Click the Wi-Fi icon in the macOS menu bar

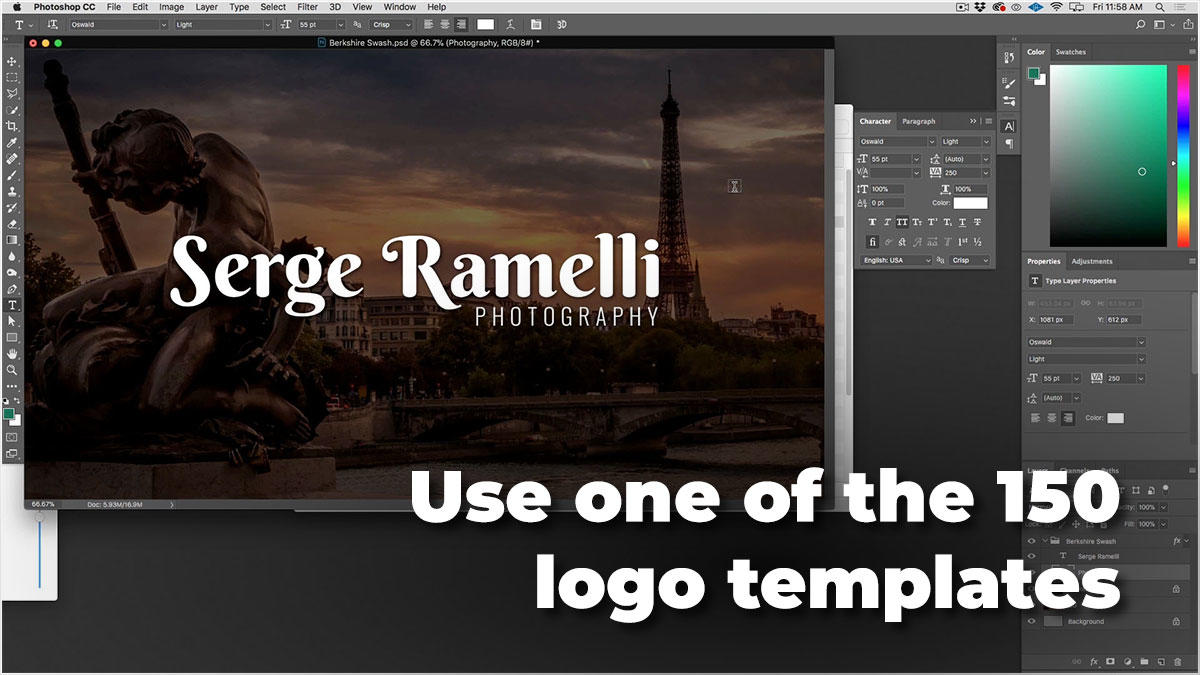coord(1056,7)
